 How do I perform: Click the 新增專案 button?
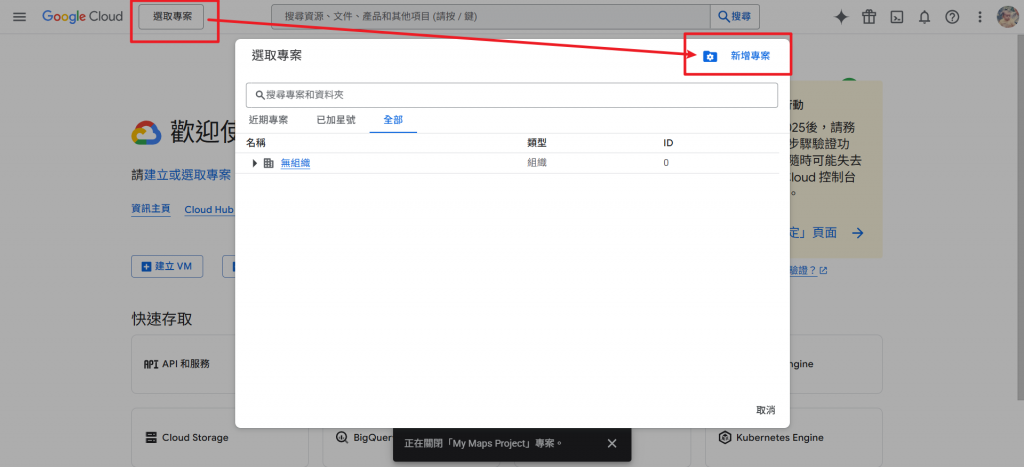click(x=737, y=56)
